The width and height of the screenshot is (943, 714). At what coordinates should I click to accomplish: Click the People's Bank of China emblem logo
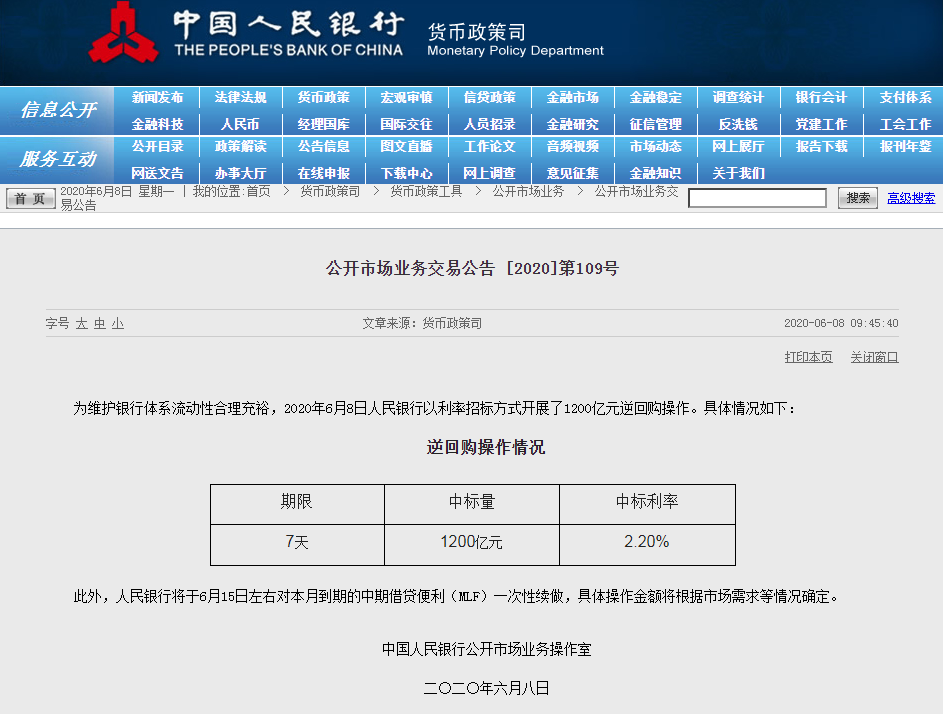click(x=124, y=35)
